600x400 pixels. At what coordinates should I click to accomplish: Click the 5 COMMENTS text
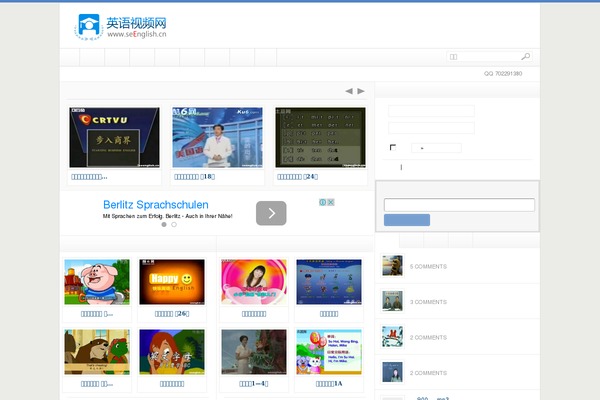point(428,266)
